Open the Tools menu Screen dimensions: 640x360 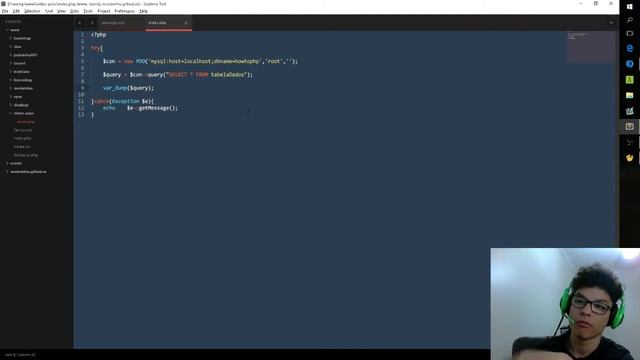coord(88,11)
